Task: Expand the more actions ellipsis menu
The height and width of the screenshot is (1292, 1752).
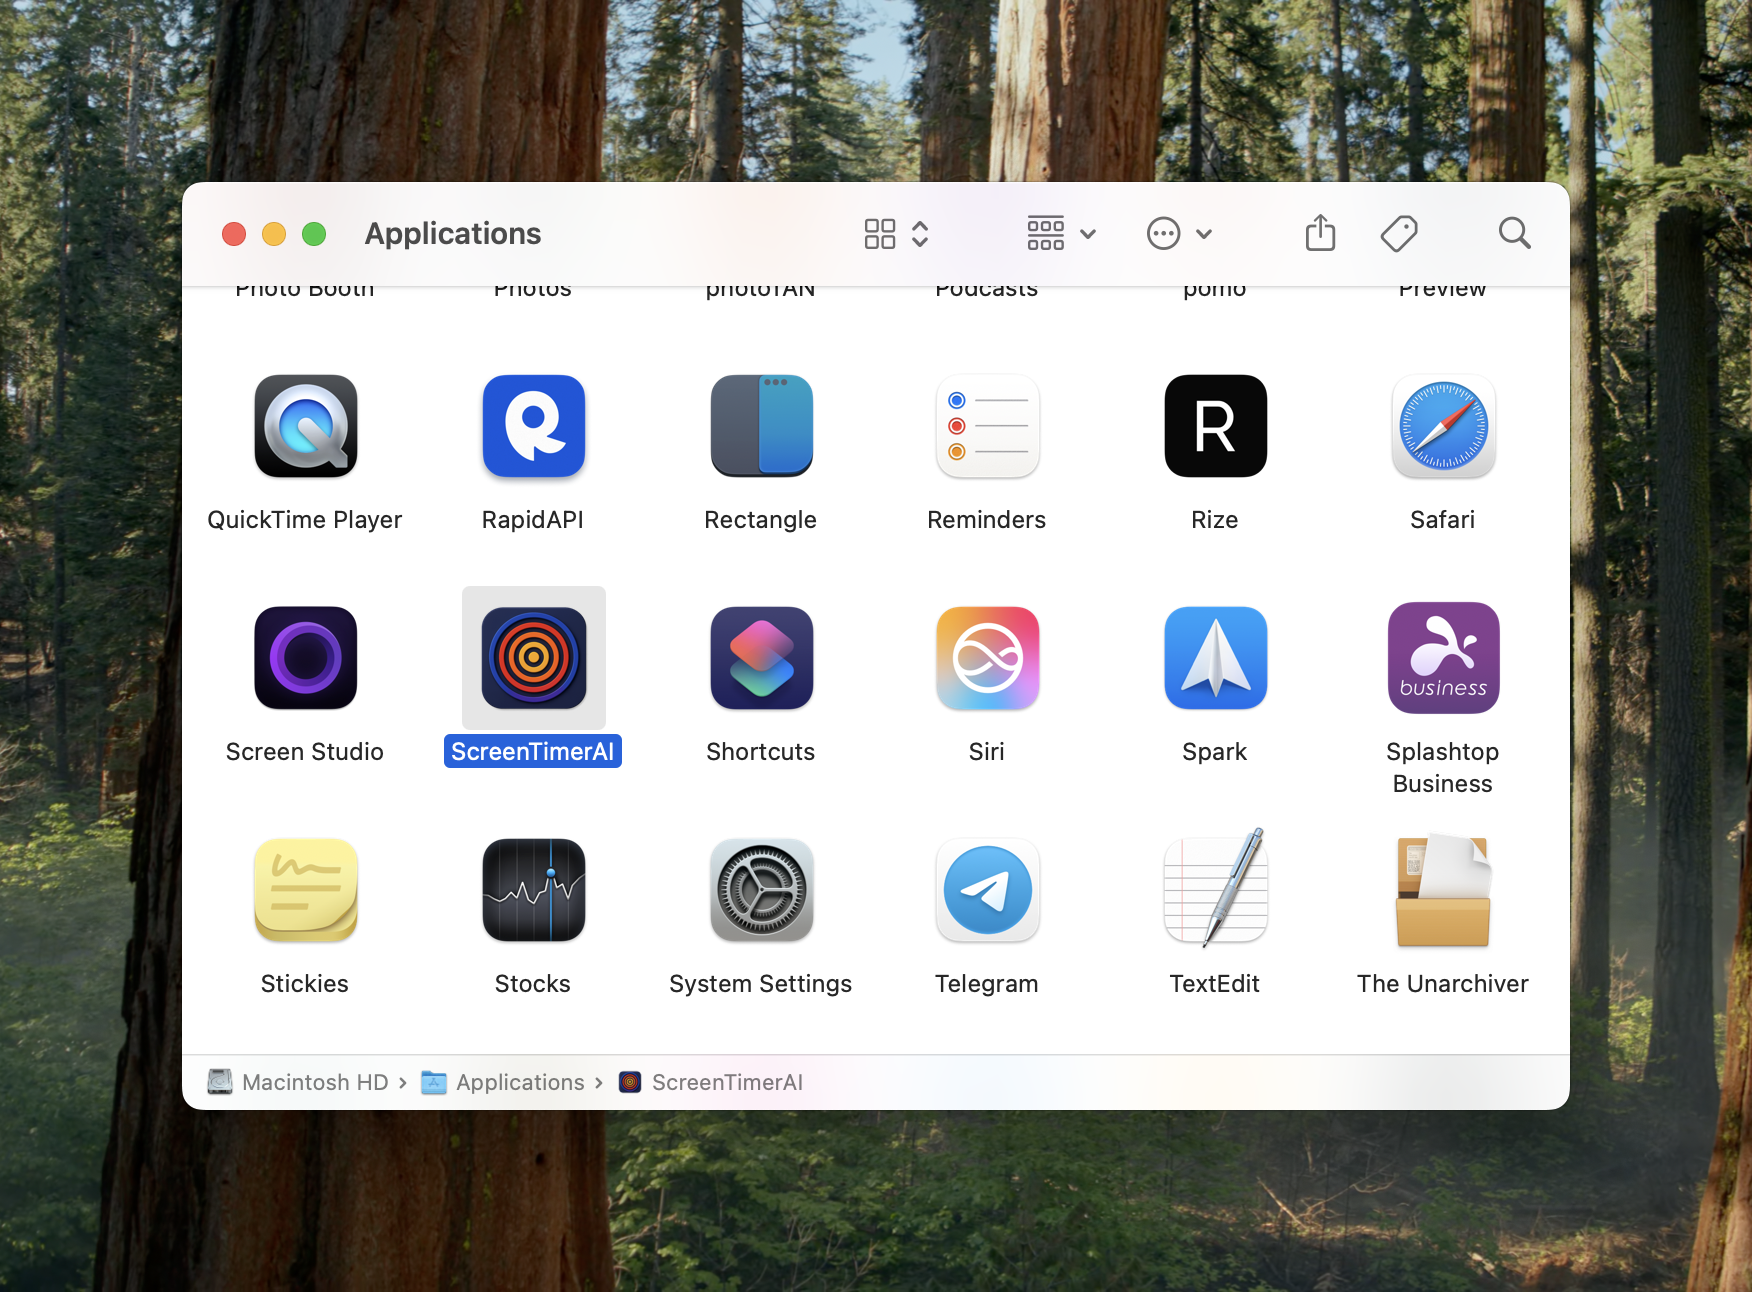Action: [x=1178, y=232]
